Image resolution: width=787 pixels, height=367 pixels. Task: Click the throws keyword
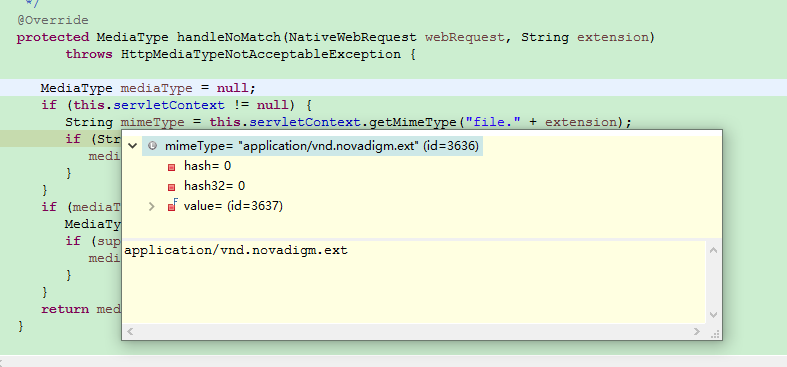tap(89, 54)
